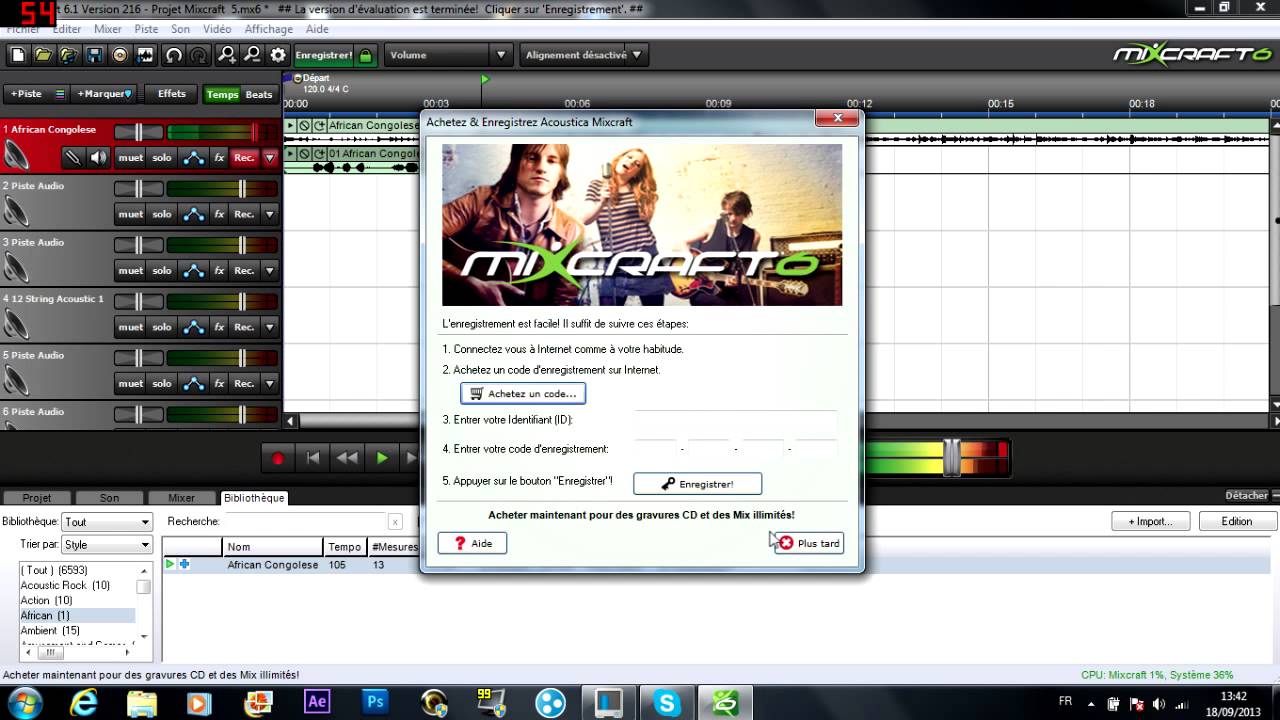This screenshot has height=720, width=1280.
Task: Open the Bibliothèque combo box showing Tout
Action: click(x=107, y=522)
